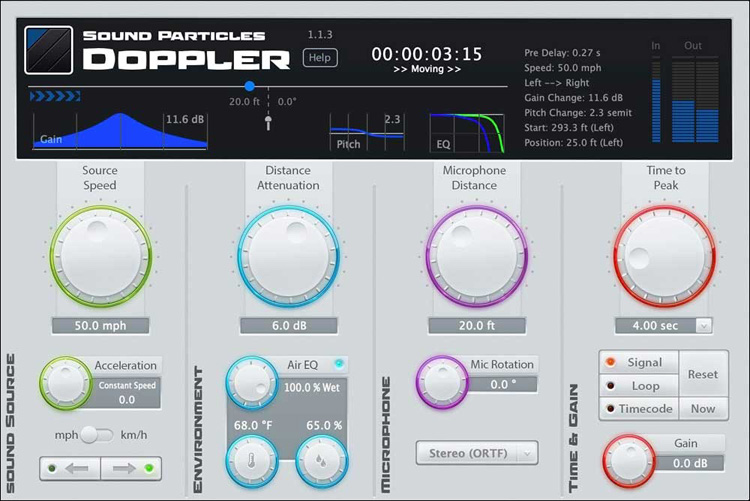Click the Reset button
The width and height of the screenshot is (750, 501).
click(703, 374)
